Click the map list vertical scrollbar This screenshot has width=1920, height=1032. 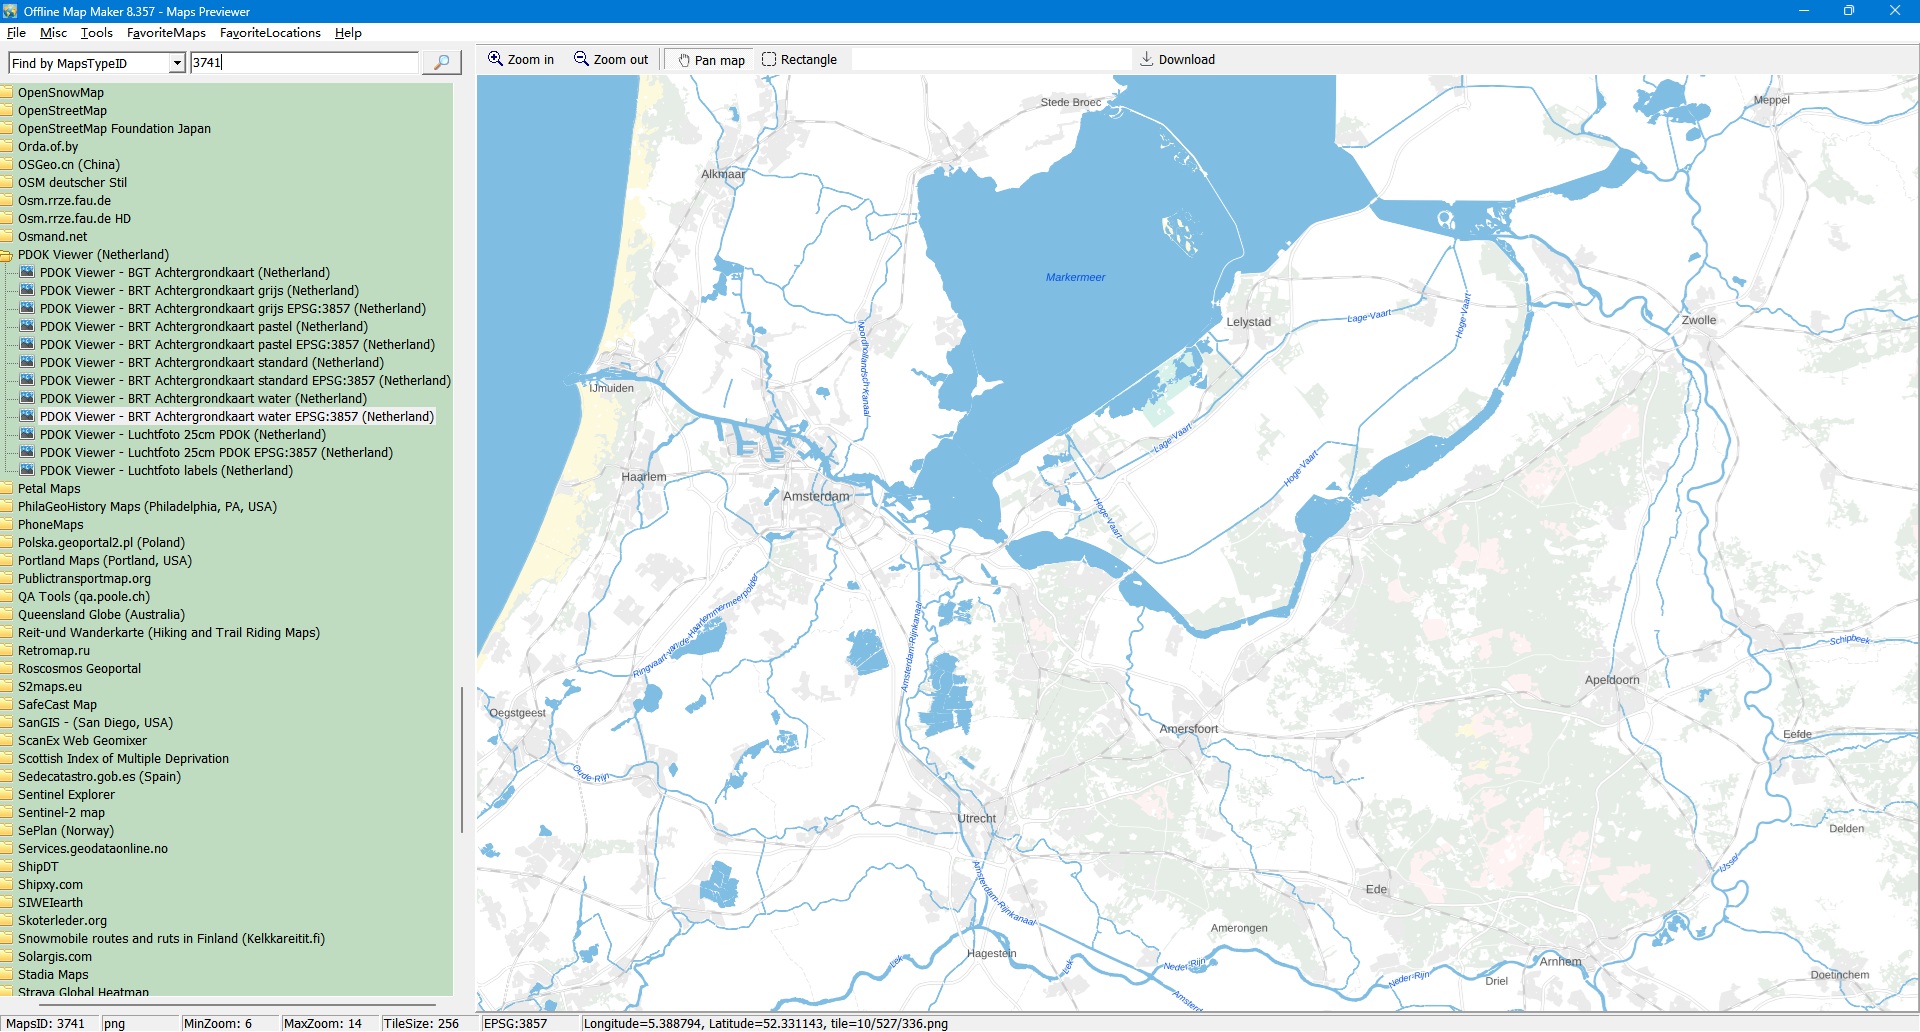[x=461, y=760]
